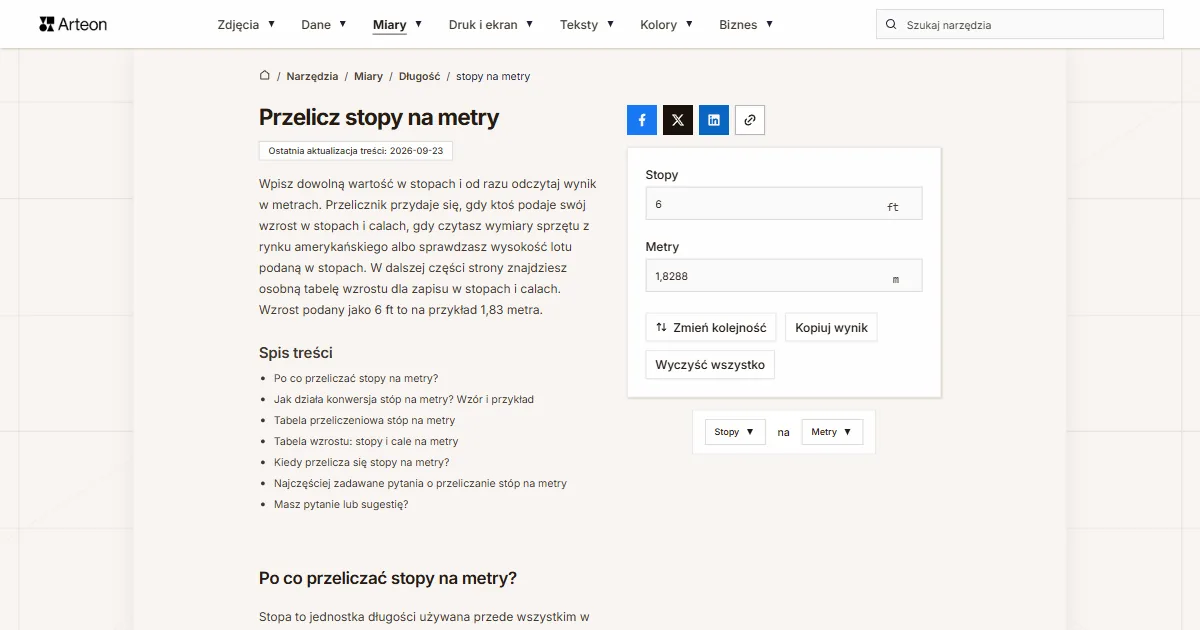Go to Długość breadcrumb
The height and width of the screenshot is (630, 1200).
420,76
